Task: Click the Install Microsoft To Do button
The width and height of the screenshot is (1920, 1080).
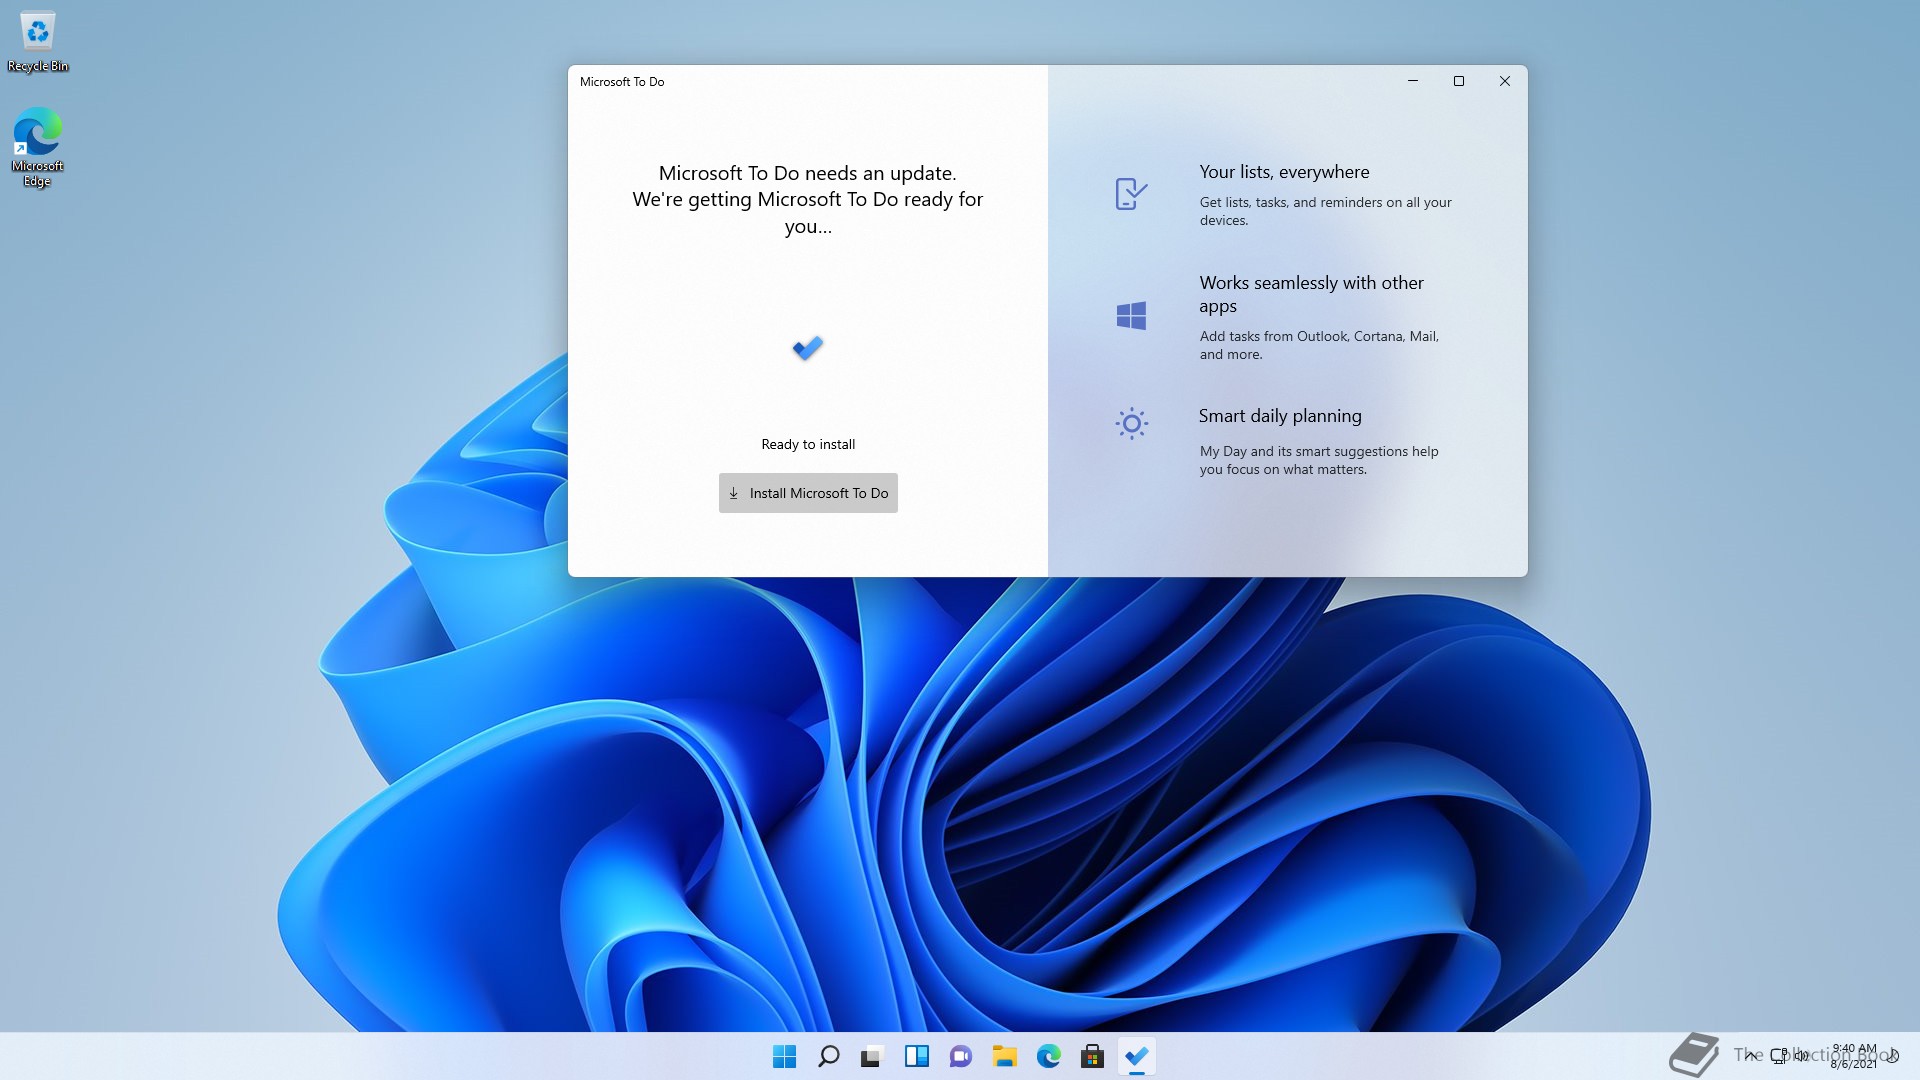Action: tap(808, 493)
